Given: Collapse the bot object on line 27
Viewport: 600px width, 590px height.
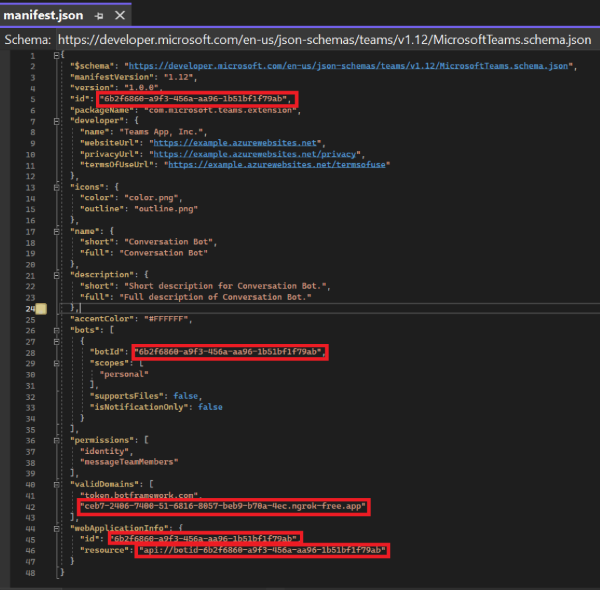Looking at the screenshot, I should coord(56,341).
